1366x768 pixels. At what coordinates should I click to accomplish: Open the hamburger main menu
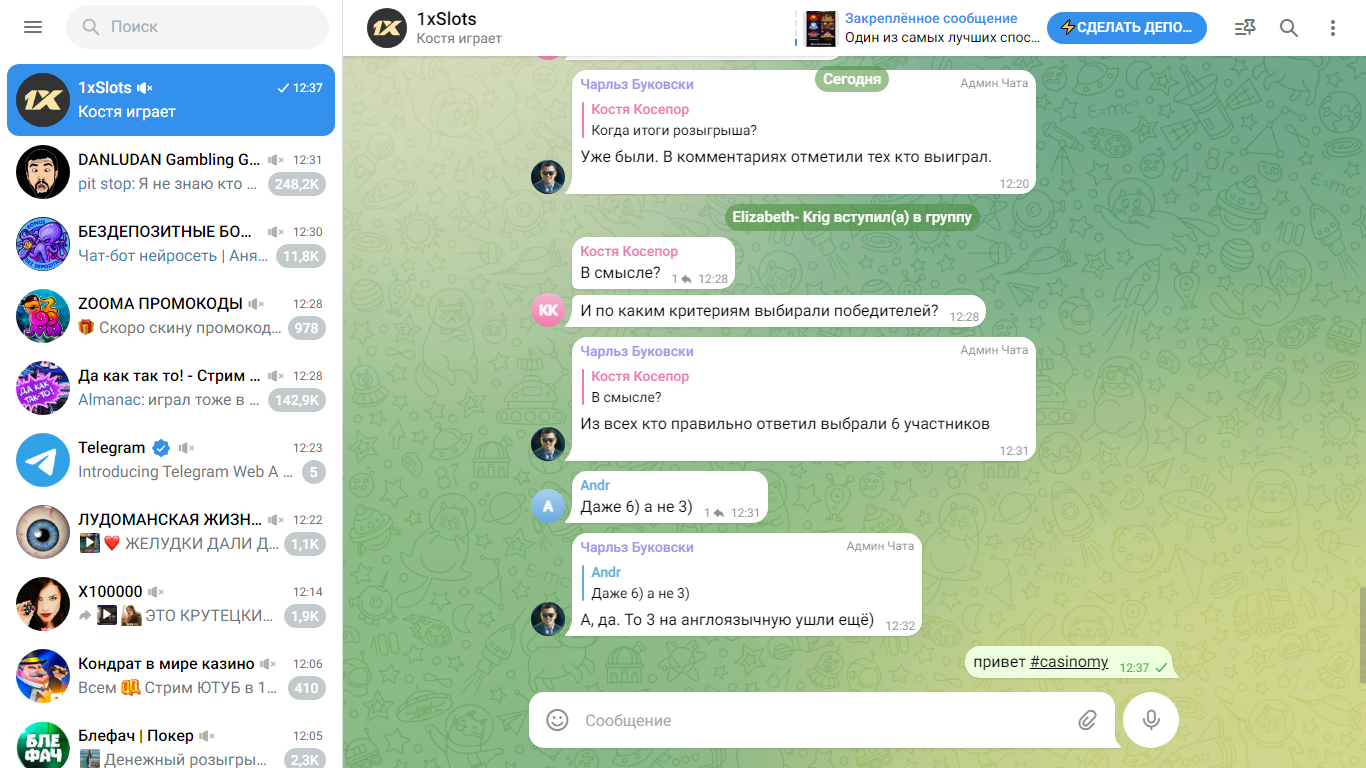pyautogui.click(x=33, y=27)
